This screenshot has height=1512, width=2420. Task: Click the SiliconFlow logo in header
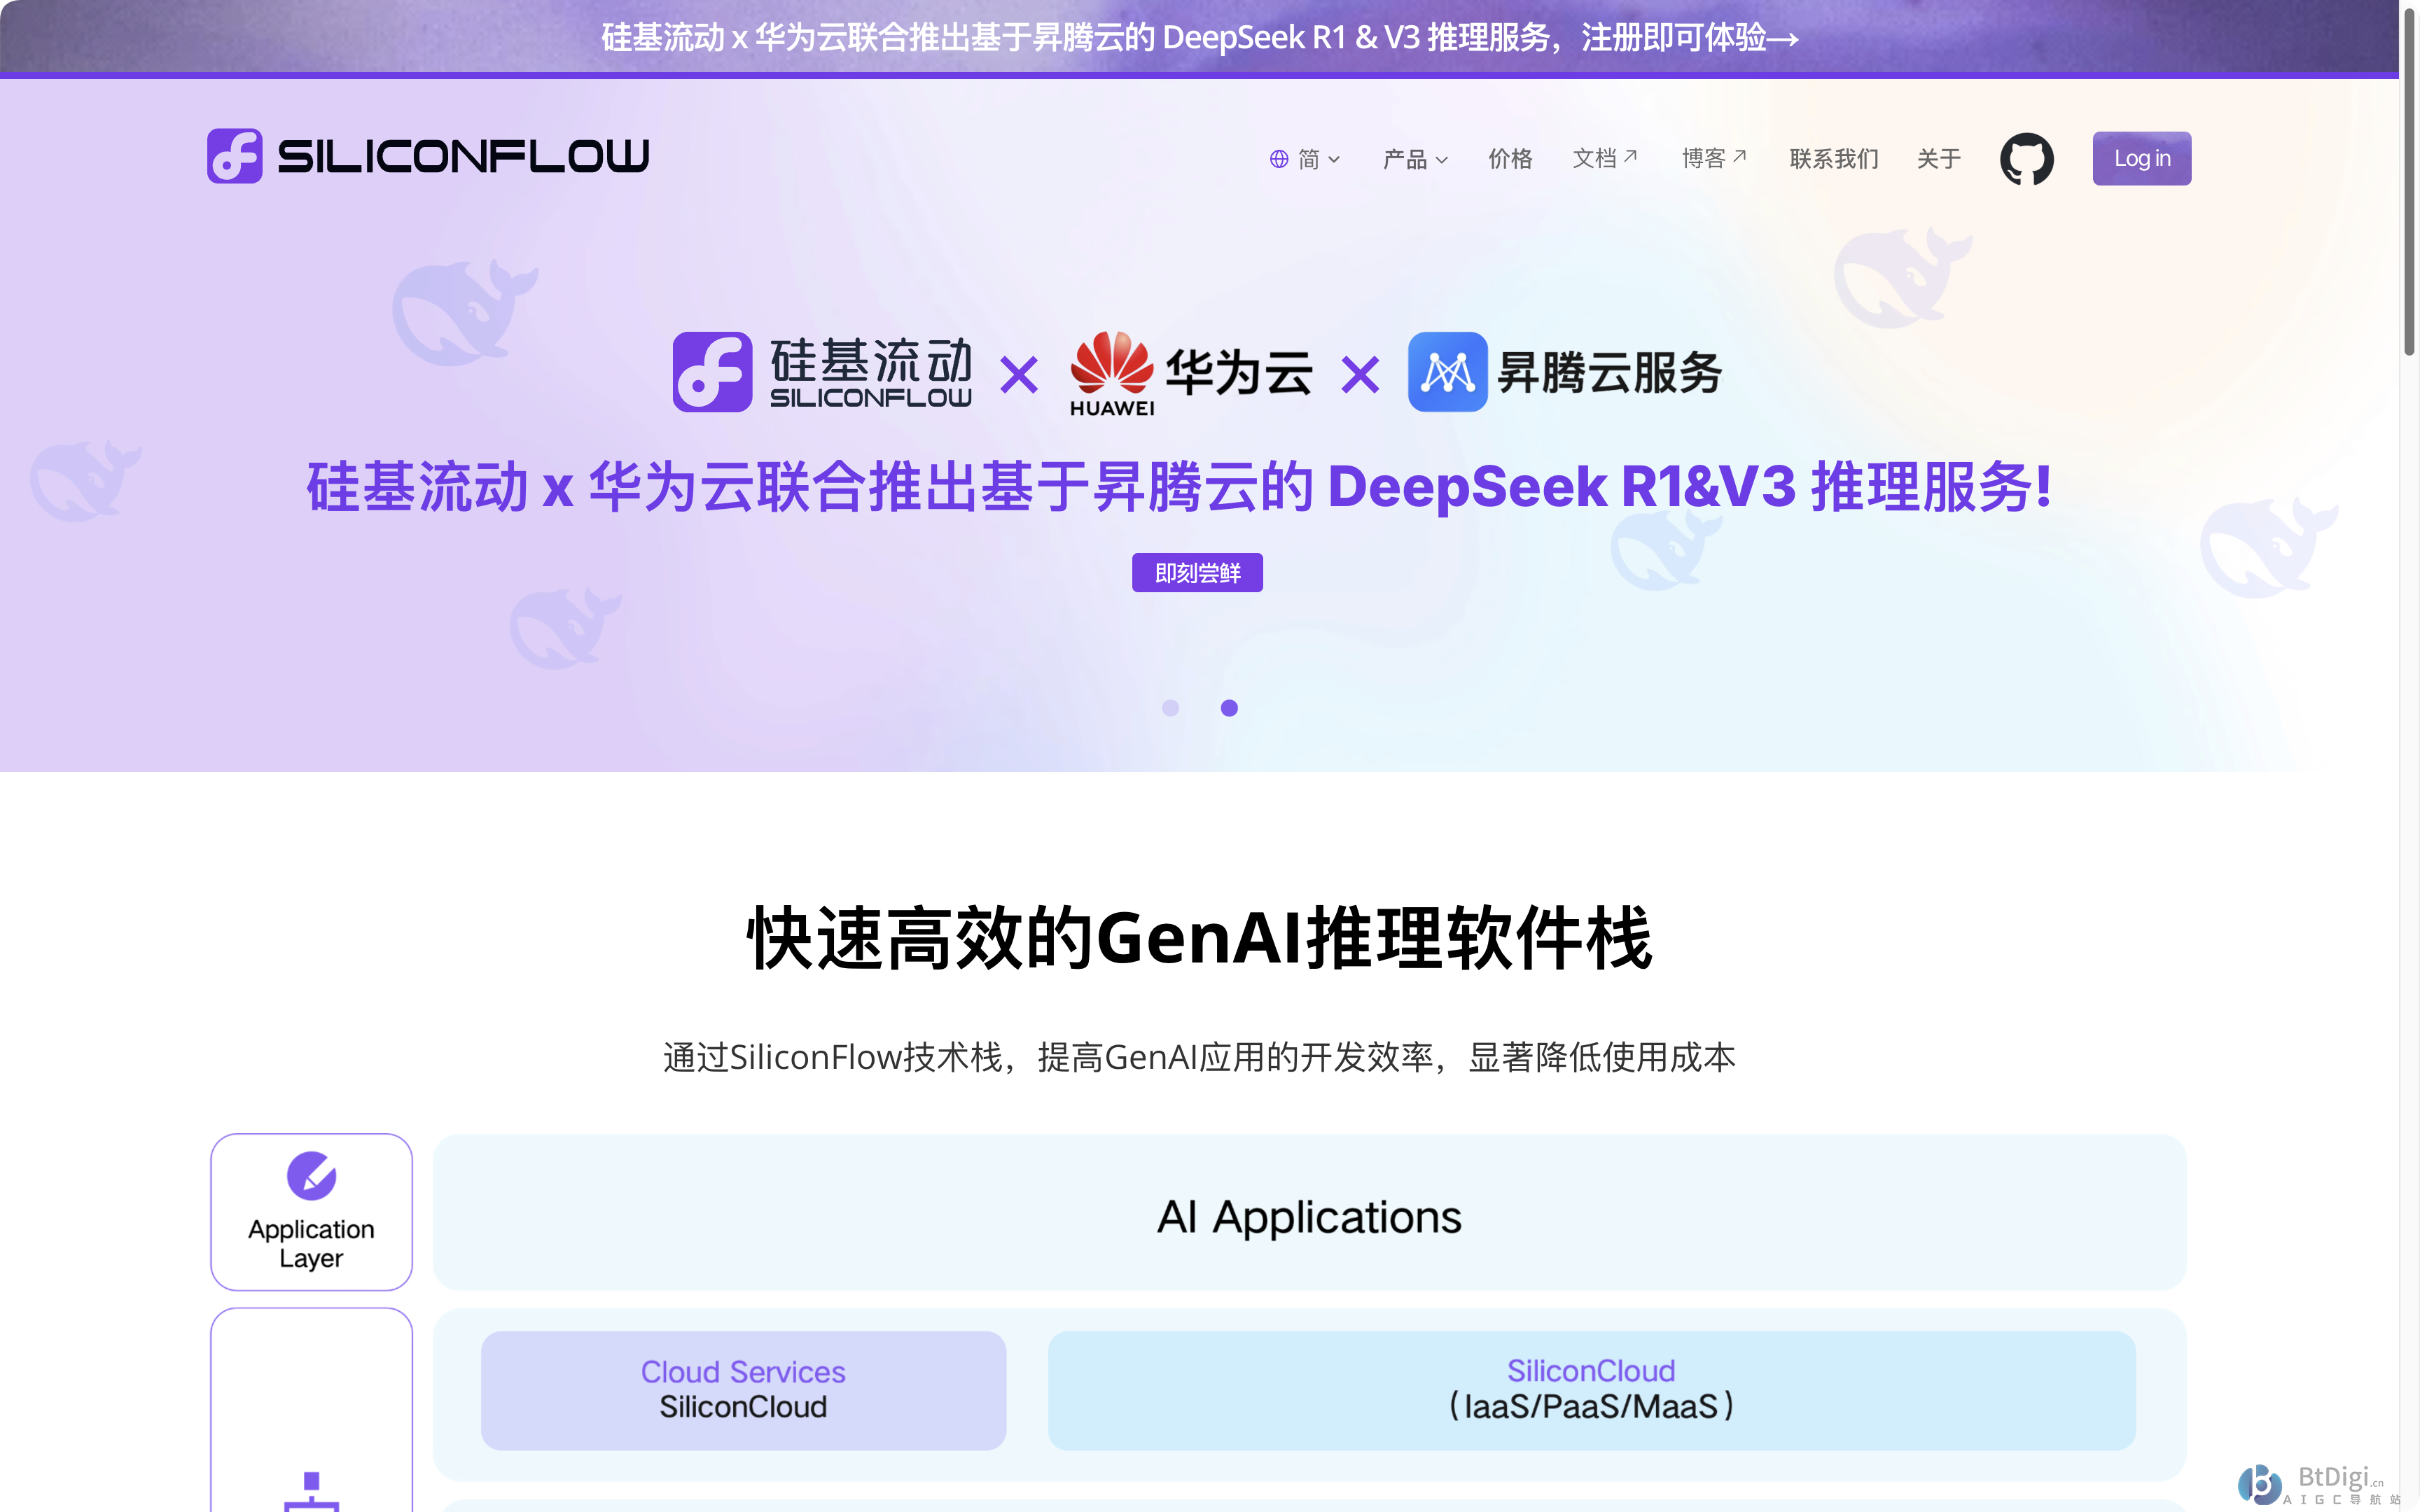click(x=428, y=156)
